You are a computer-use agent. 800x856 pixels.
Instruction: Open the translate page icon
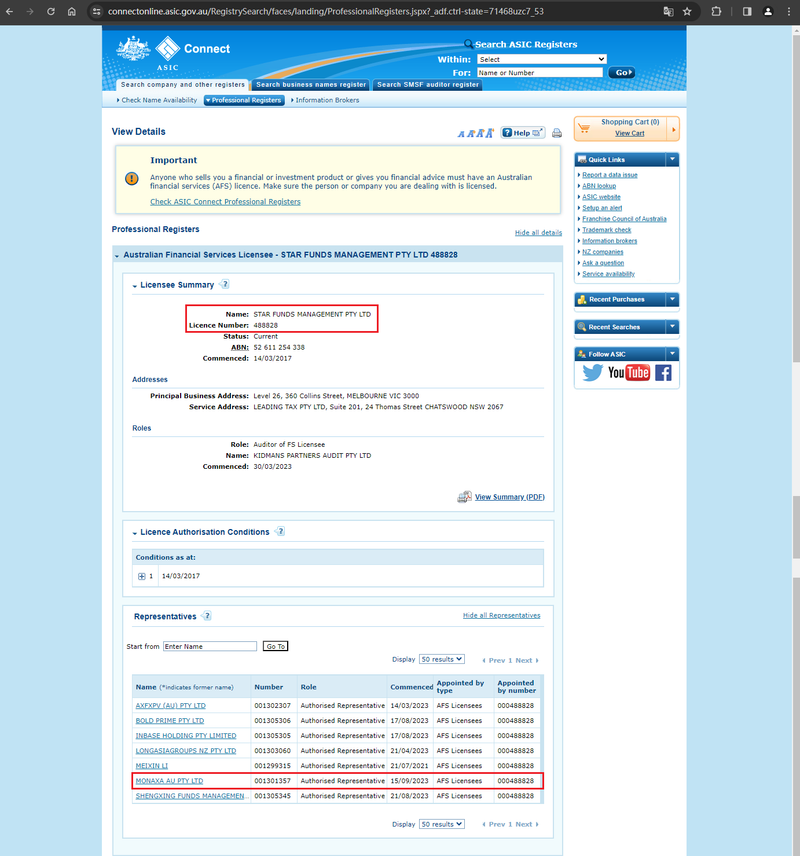pos(668,11)
